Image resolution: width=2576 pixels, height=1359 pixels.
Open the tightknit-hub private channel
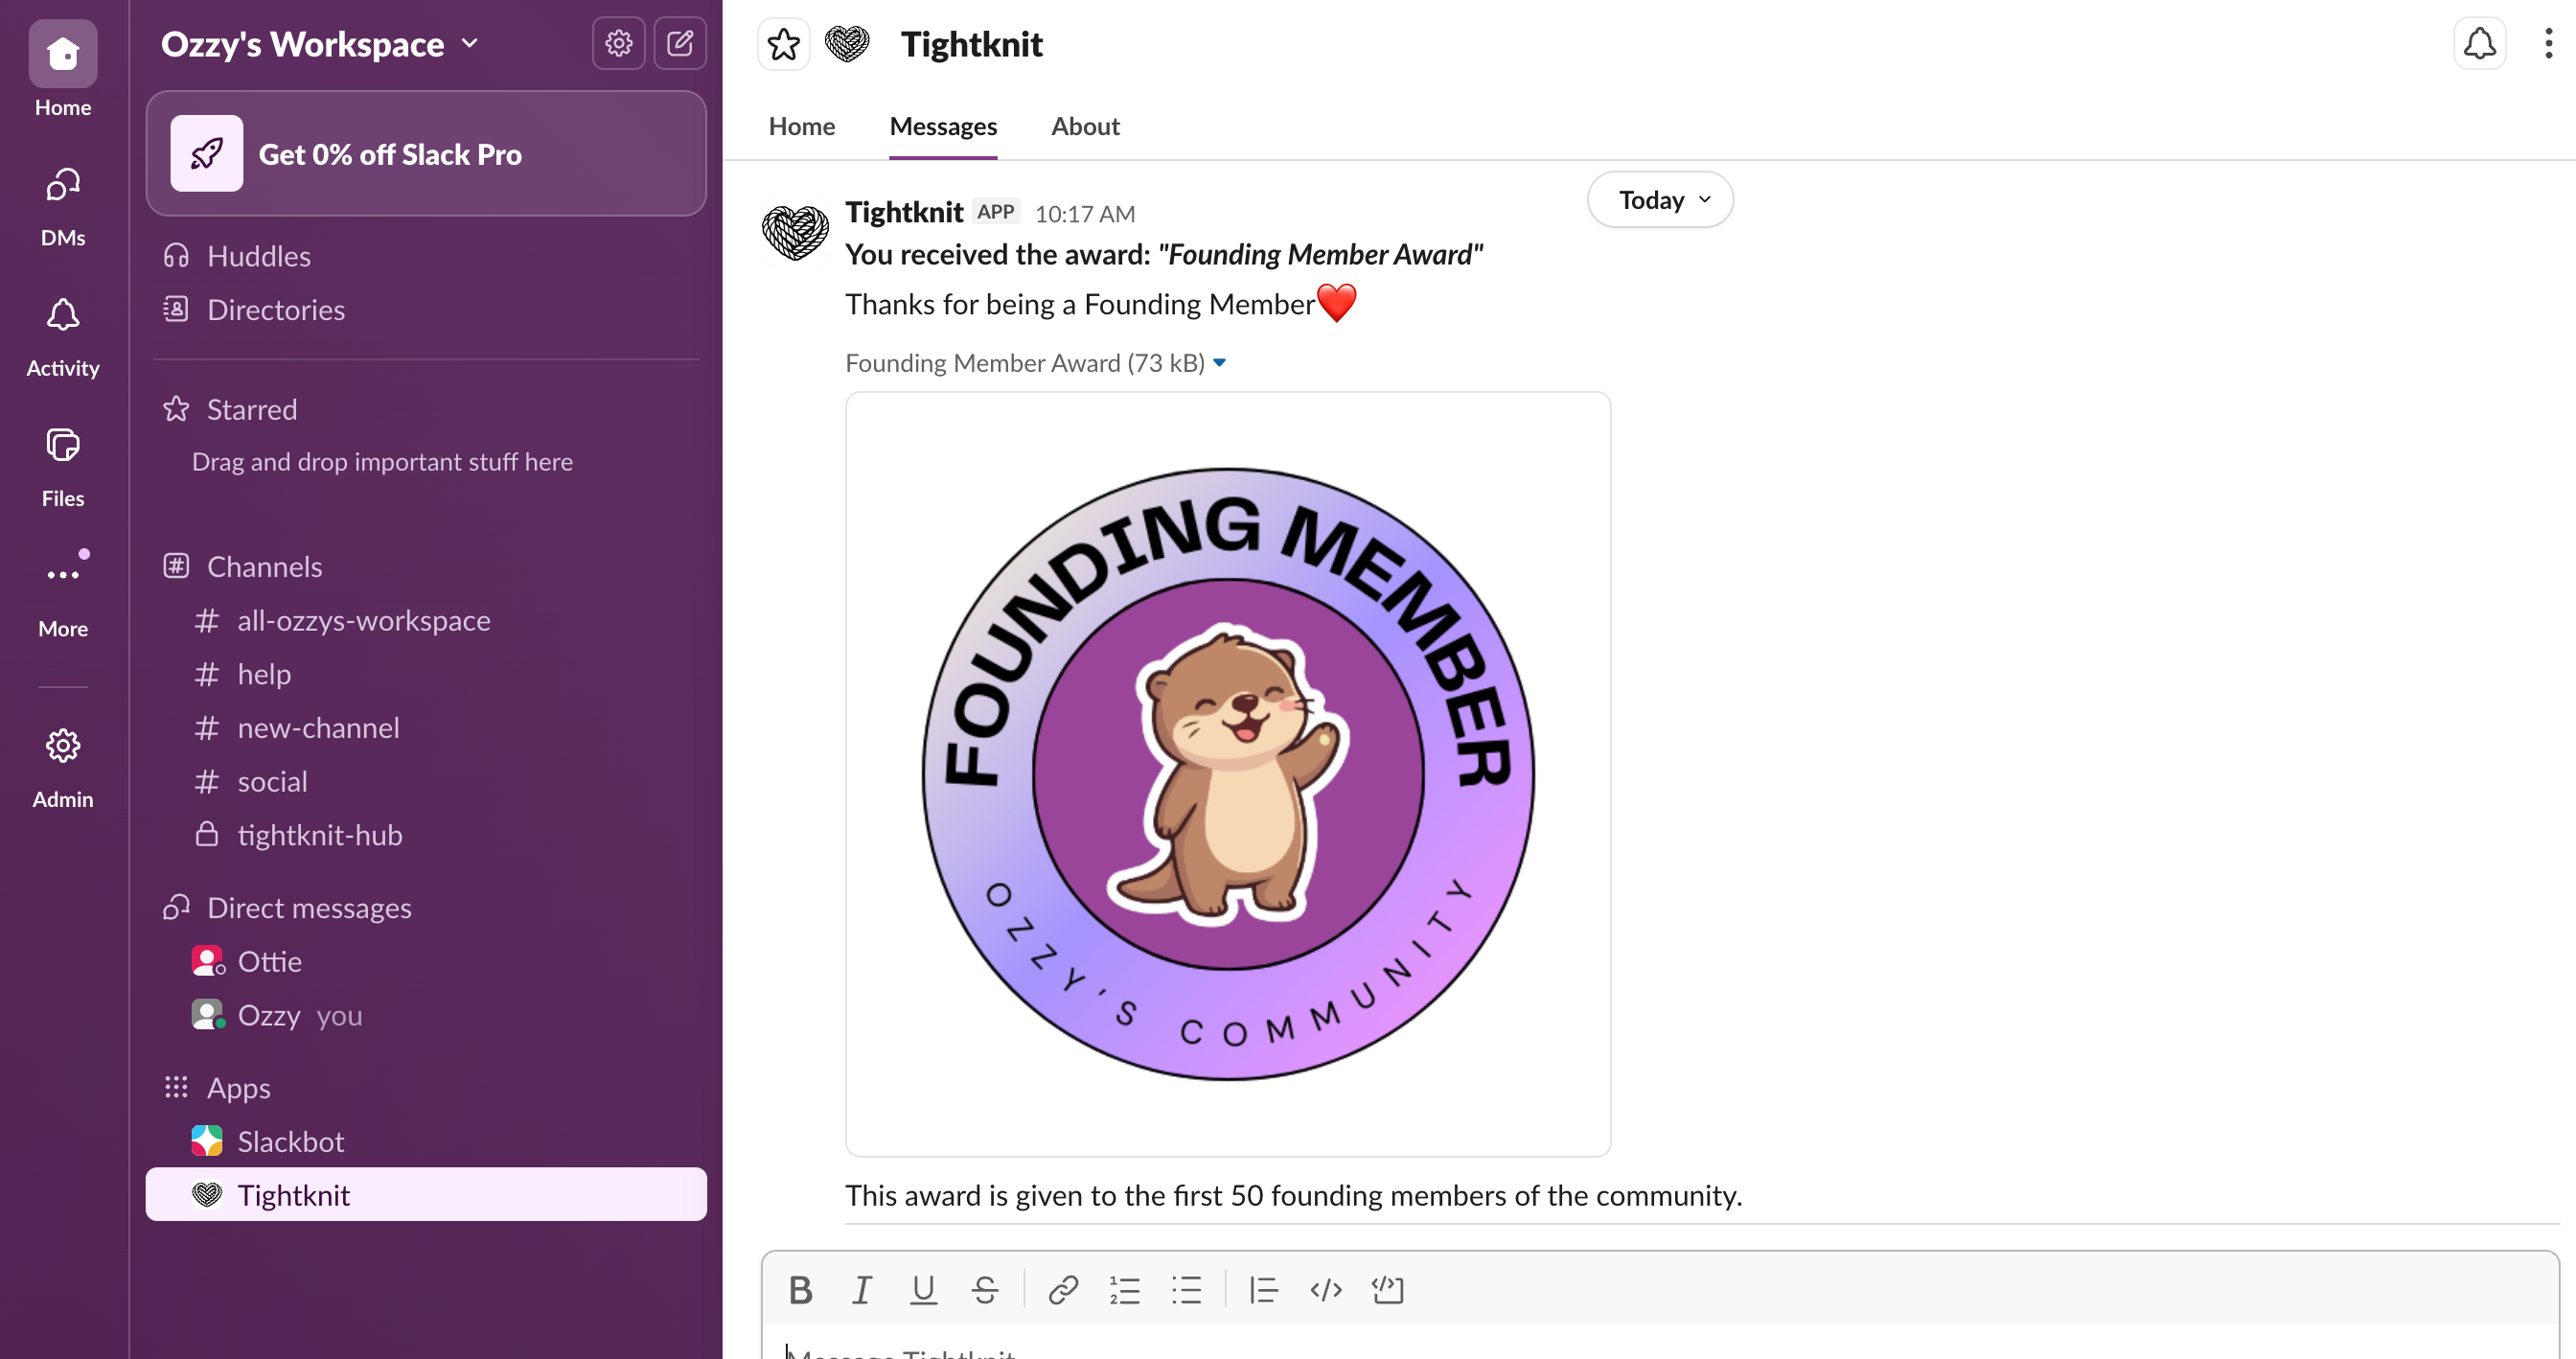(x=319, y=835)
